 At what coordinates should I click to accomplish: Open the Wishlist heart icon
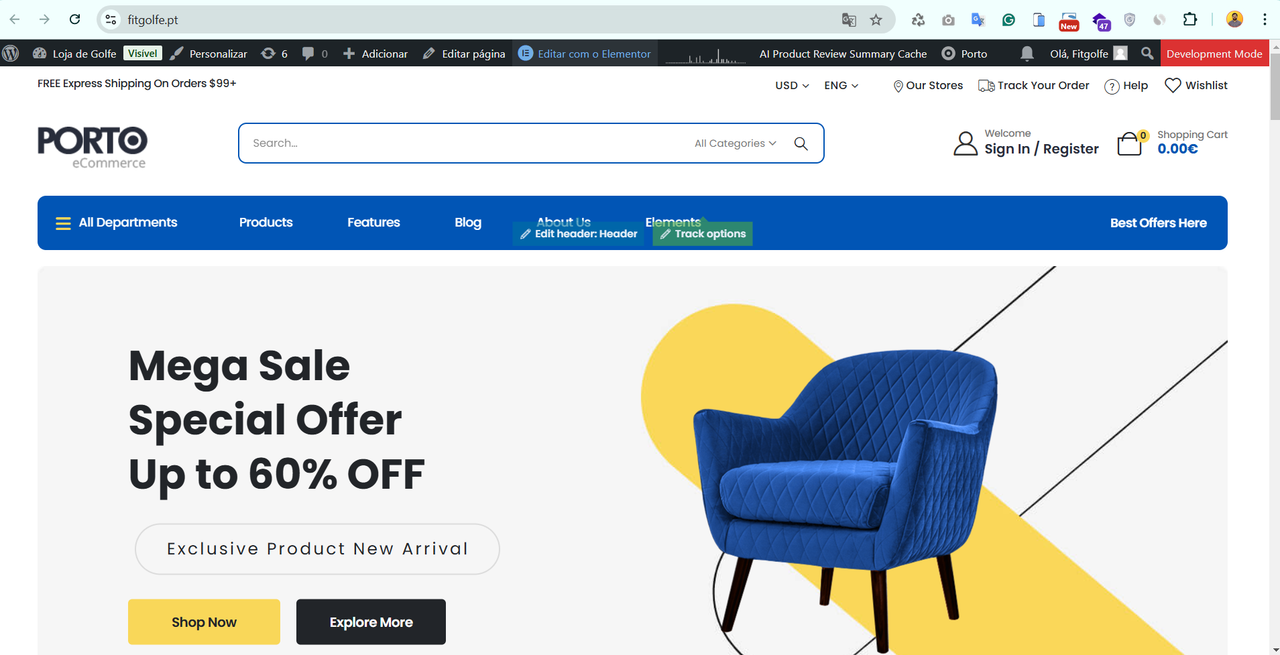pos(1173,85)
